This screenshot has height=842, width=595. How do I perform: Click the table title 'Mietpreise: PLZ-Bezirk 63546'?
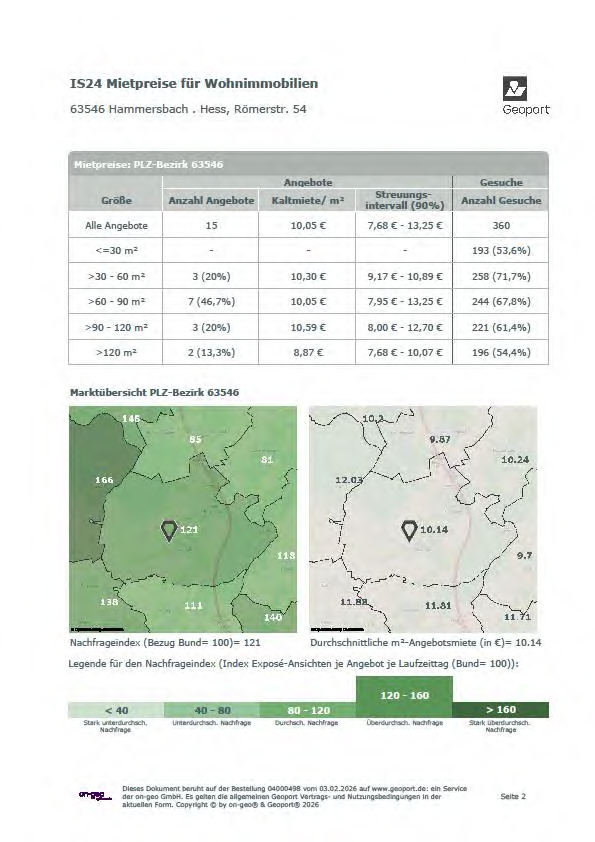click(148, 164)
